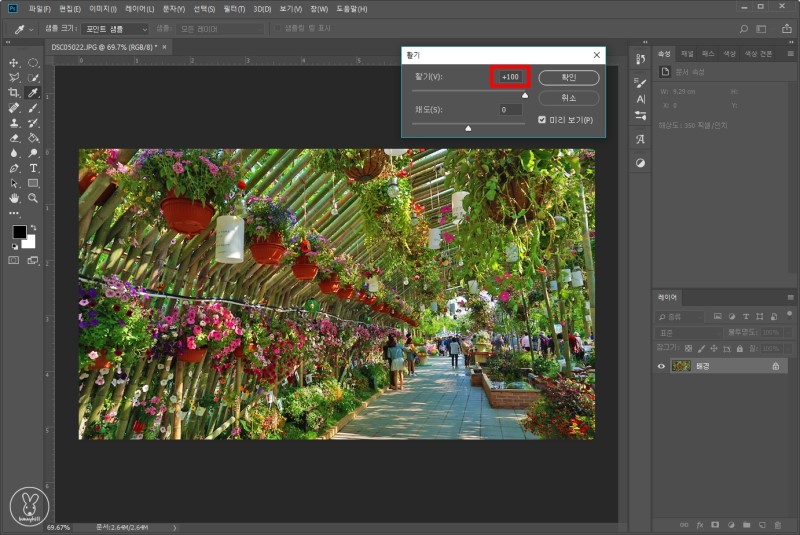Click the delete layer trash icon
The width and height of the screenshot is (800, 535).
pyautogui.click(x=776, y=523)
